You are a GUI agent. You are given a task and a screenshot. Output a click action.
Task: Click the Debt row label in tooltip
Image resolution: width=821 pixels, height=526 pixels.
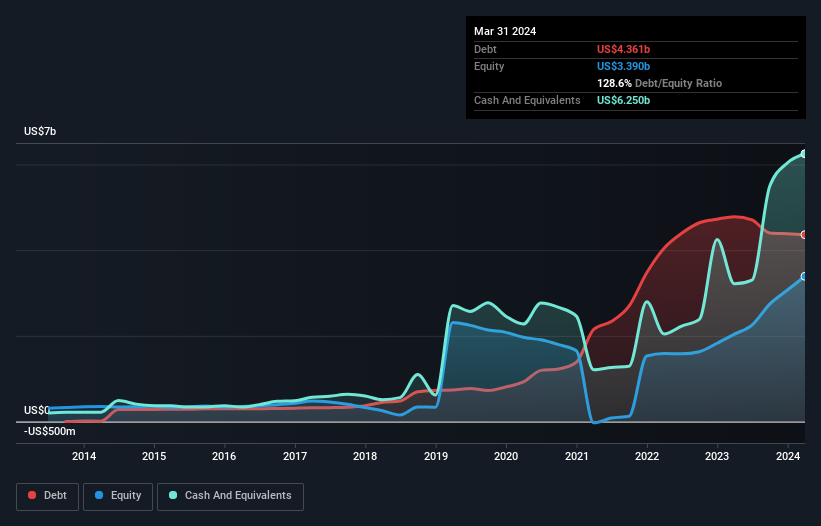(x=485, y=49)
